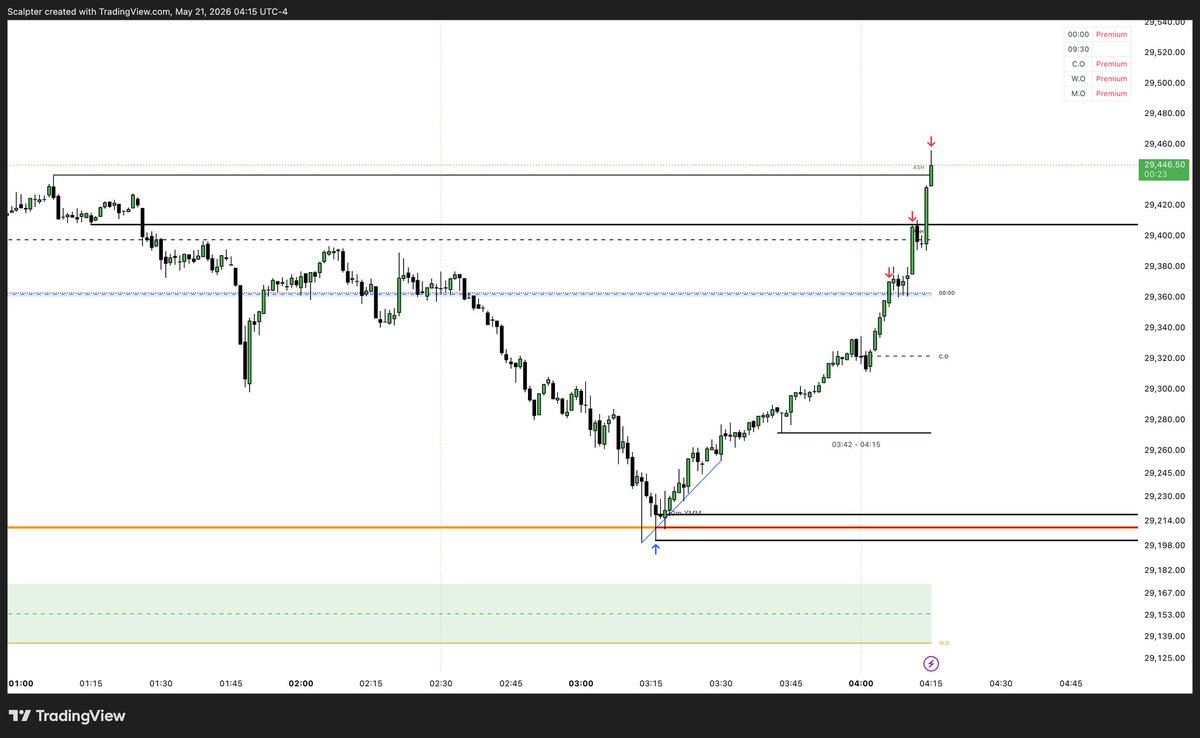Click the 02:30 time axis label

441,684
